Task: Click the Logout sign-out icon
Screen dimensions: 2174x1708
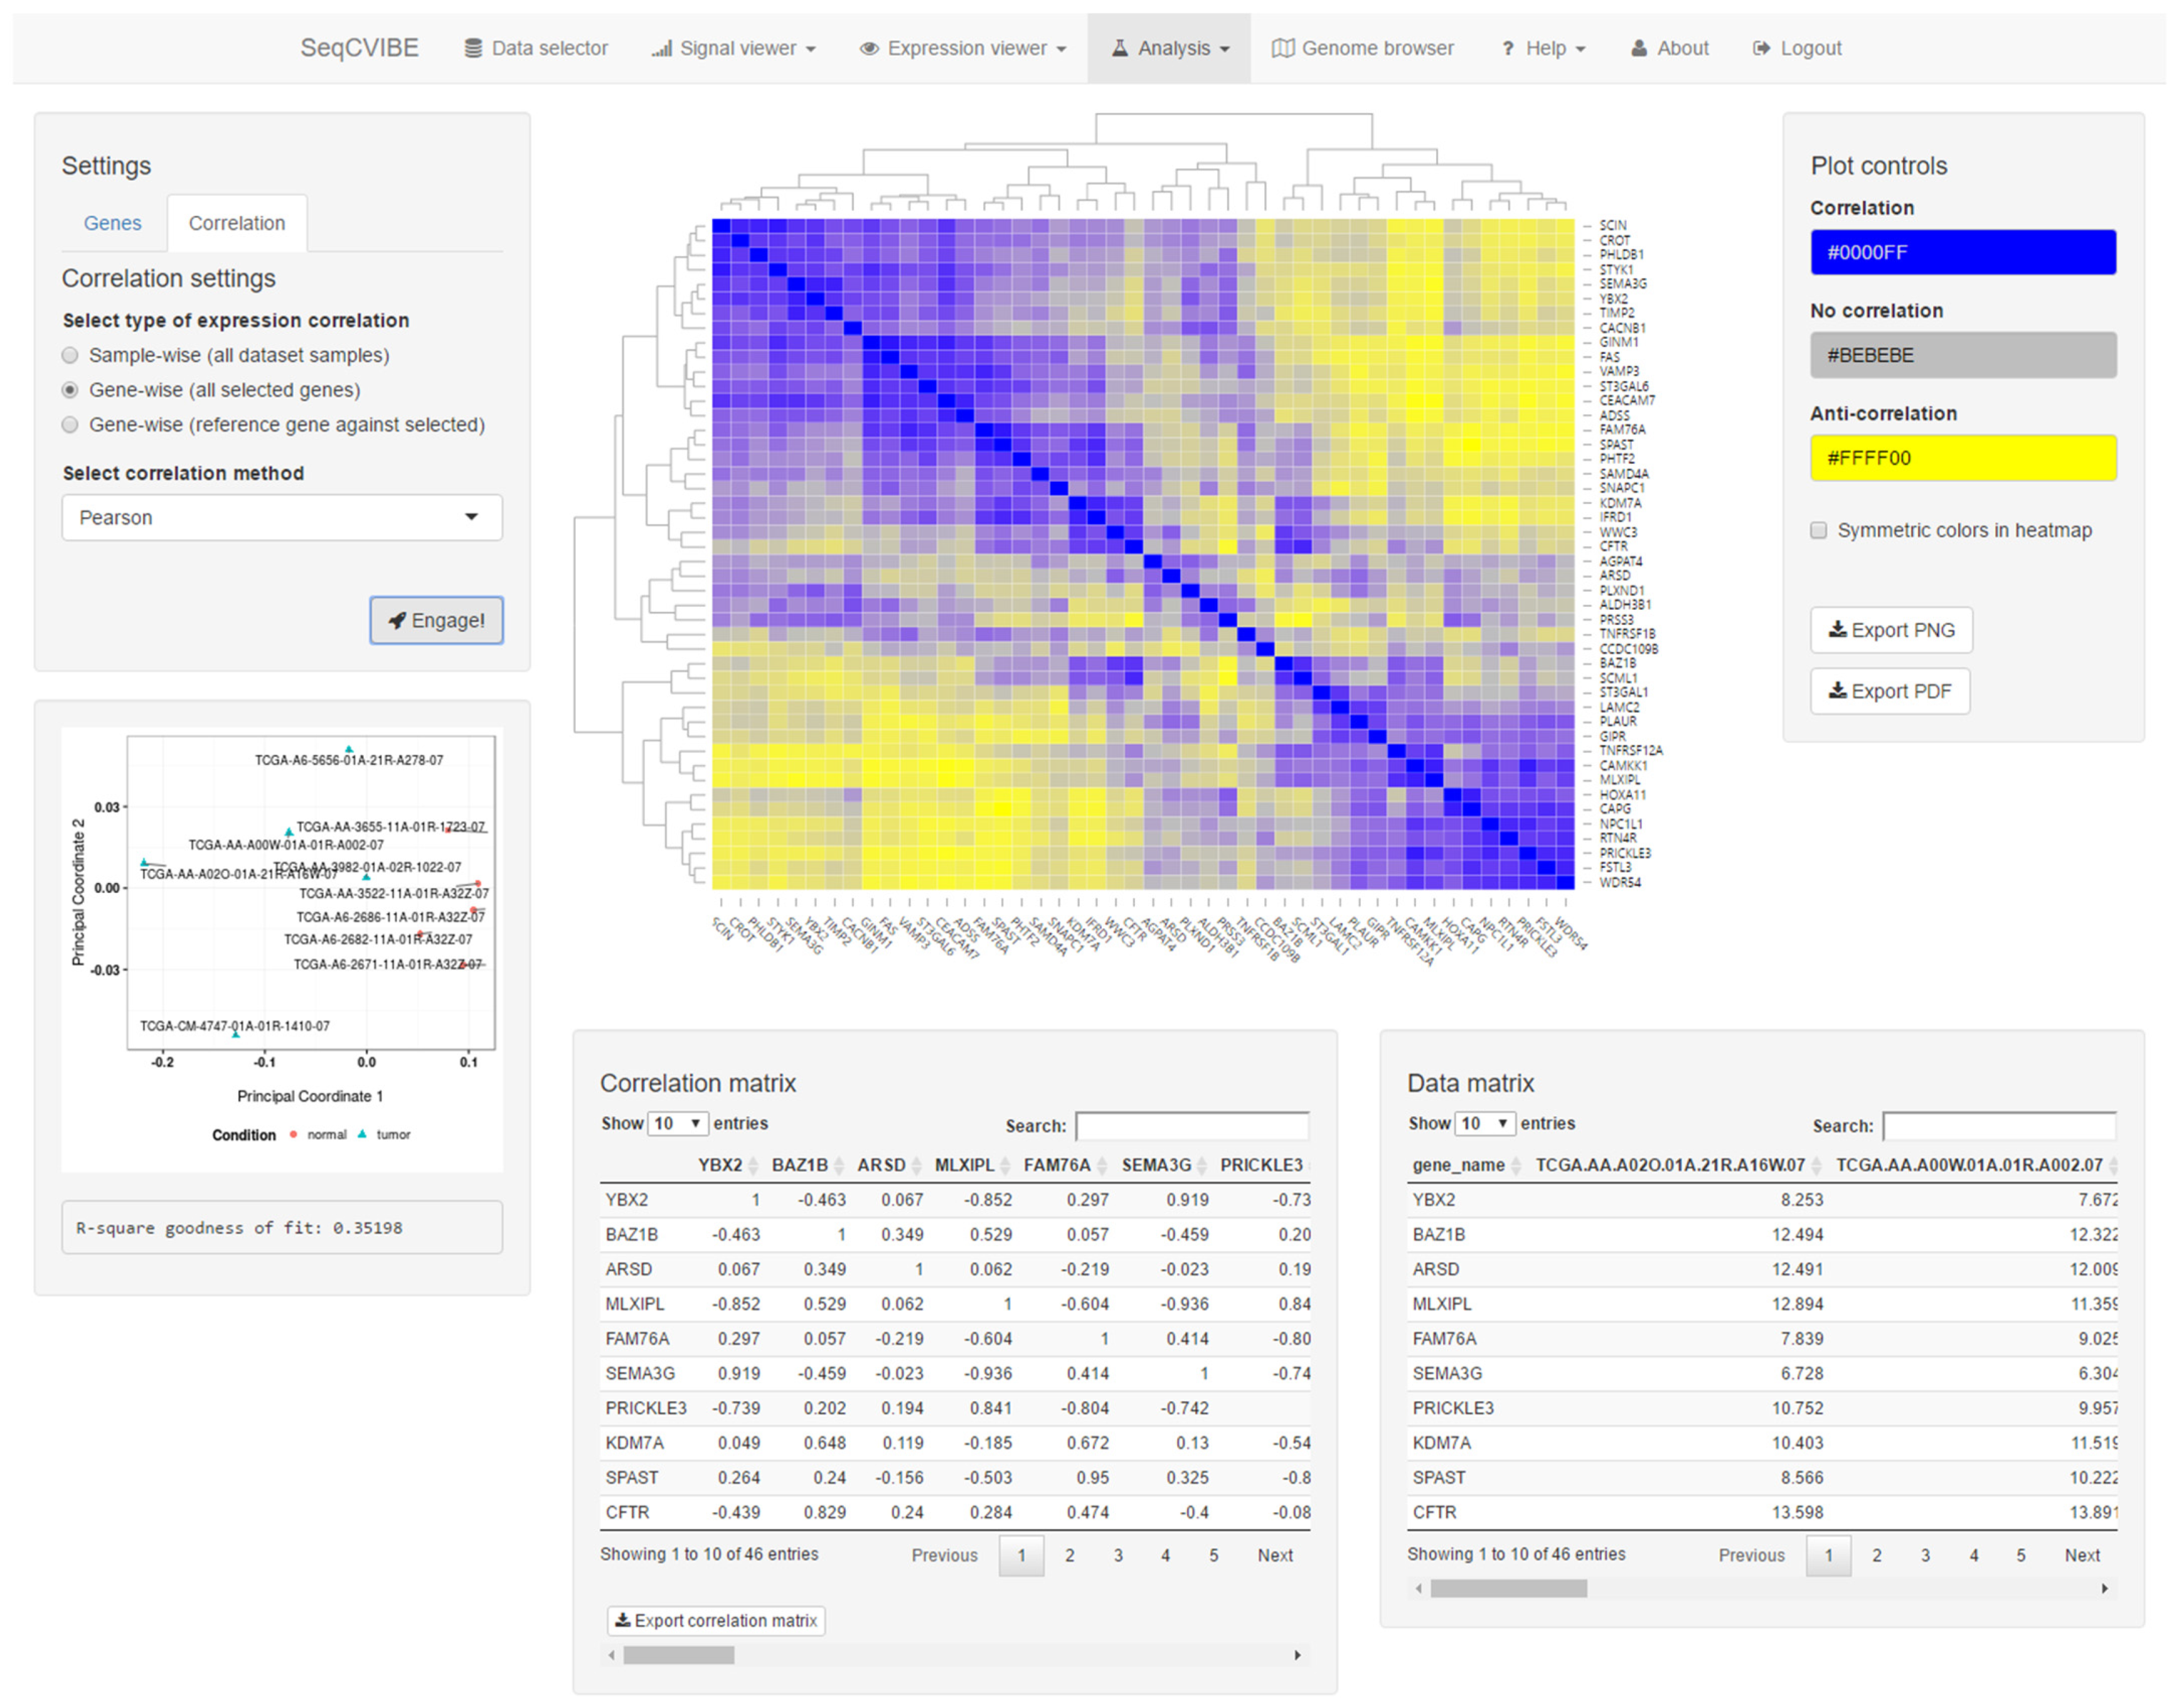Action: click(x=1761, y=48)
